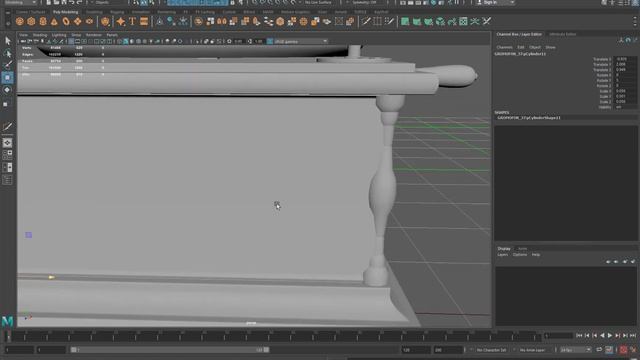Click the Play forwards button
Screen dimensions: 640x360
(610, 336)
